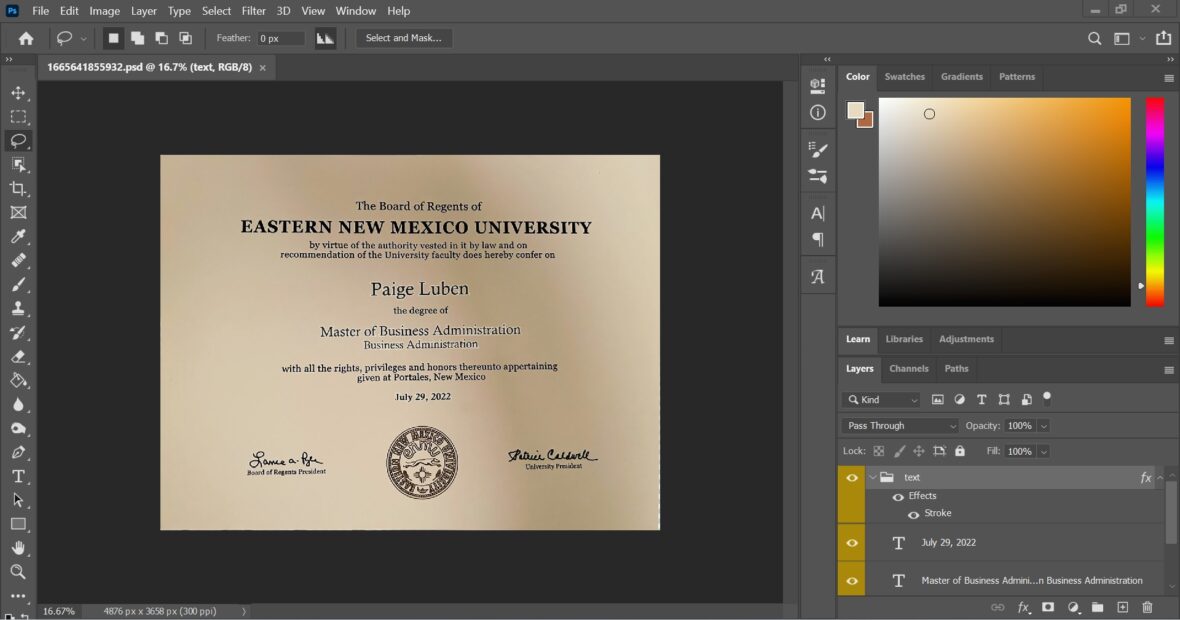Viewport: 1180px width, 620px height.
Task: Select the Lasso tool in toolbar
Action: click(18, 141)
